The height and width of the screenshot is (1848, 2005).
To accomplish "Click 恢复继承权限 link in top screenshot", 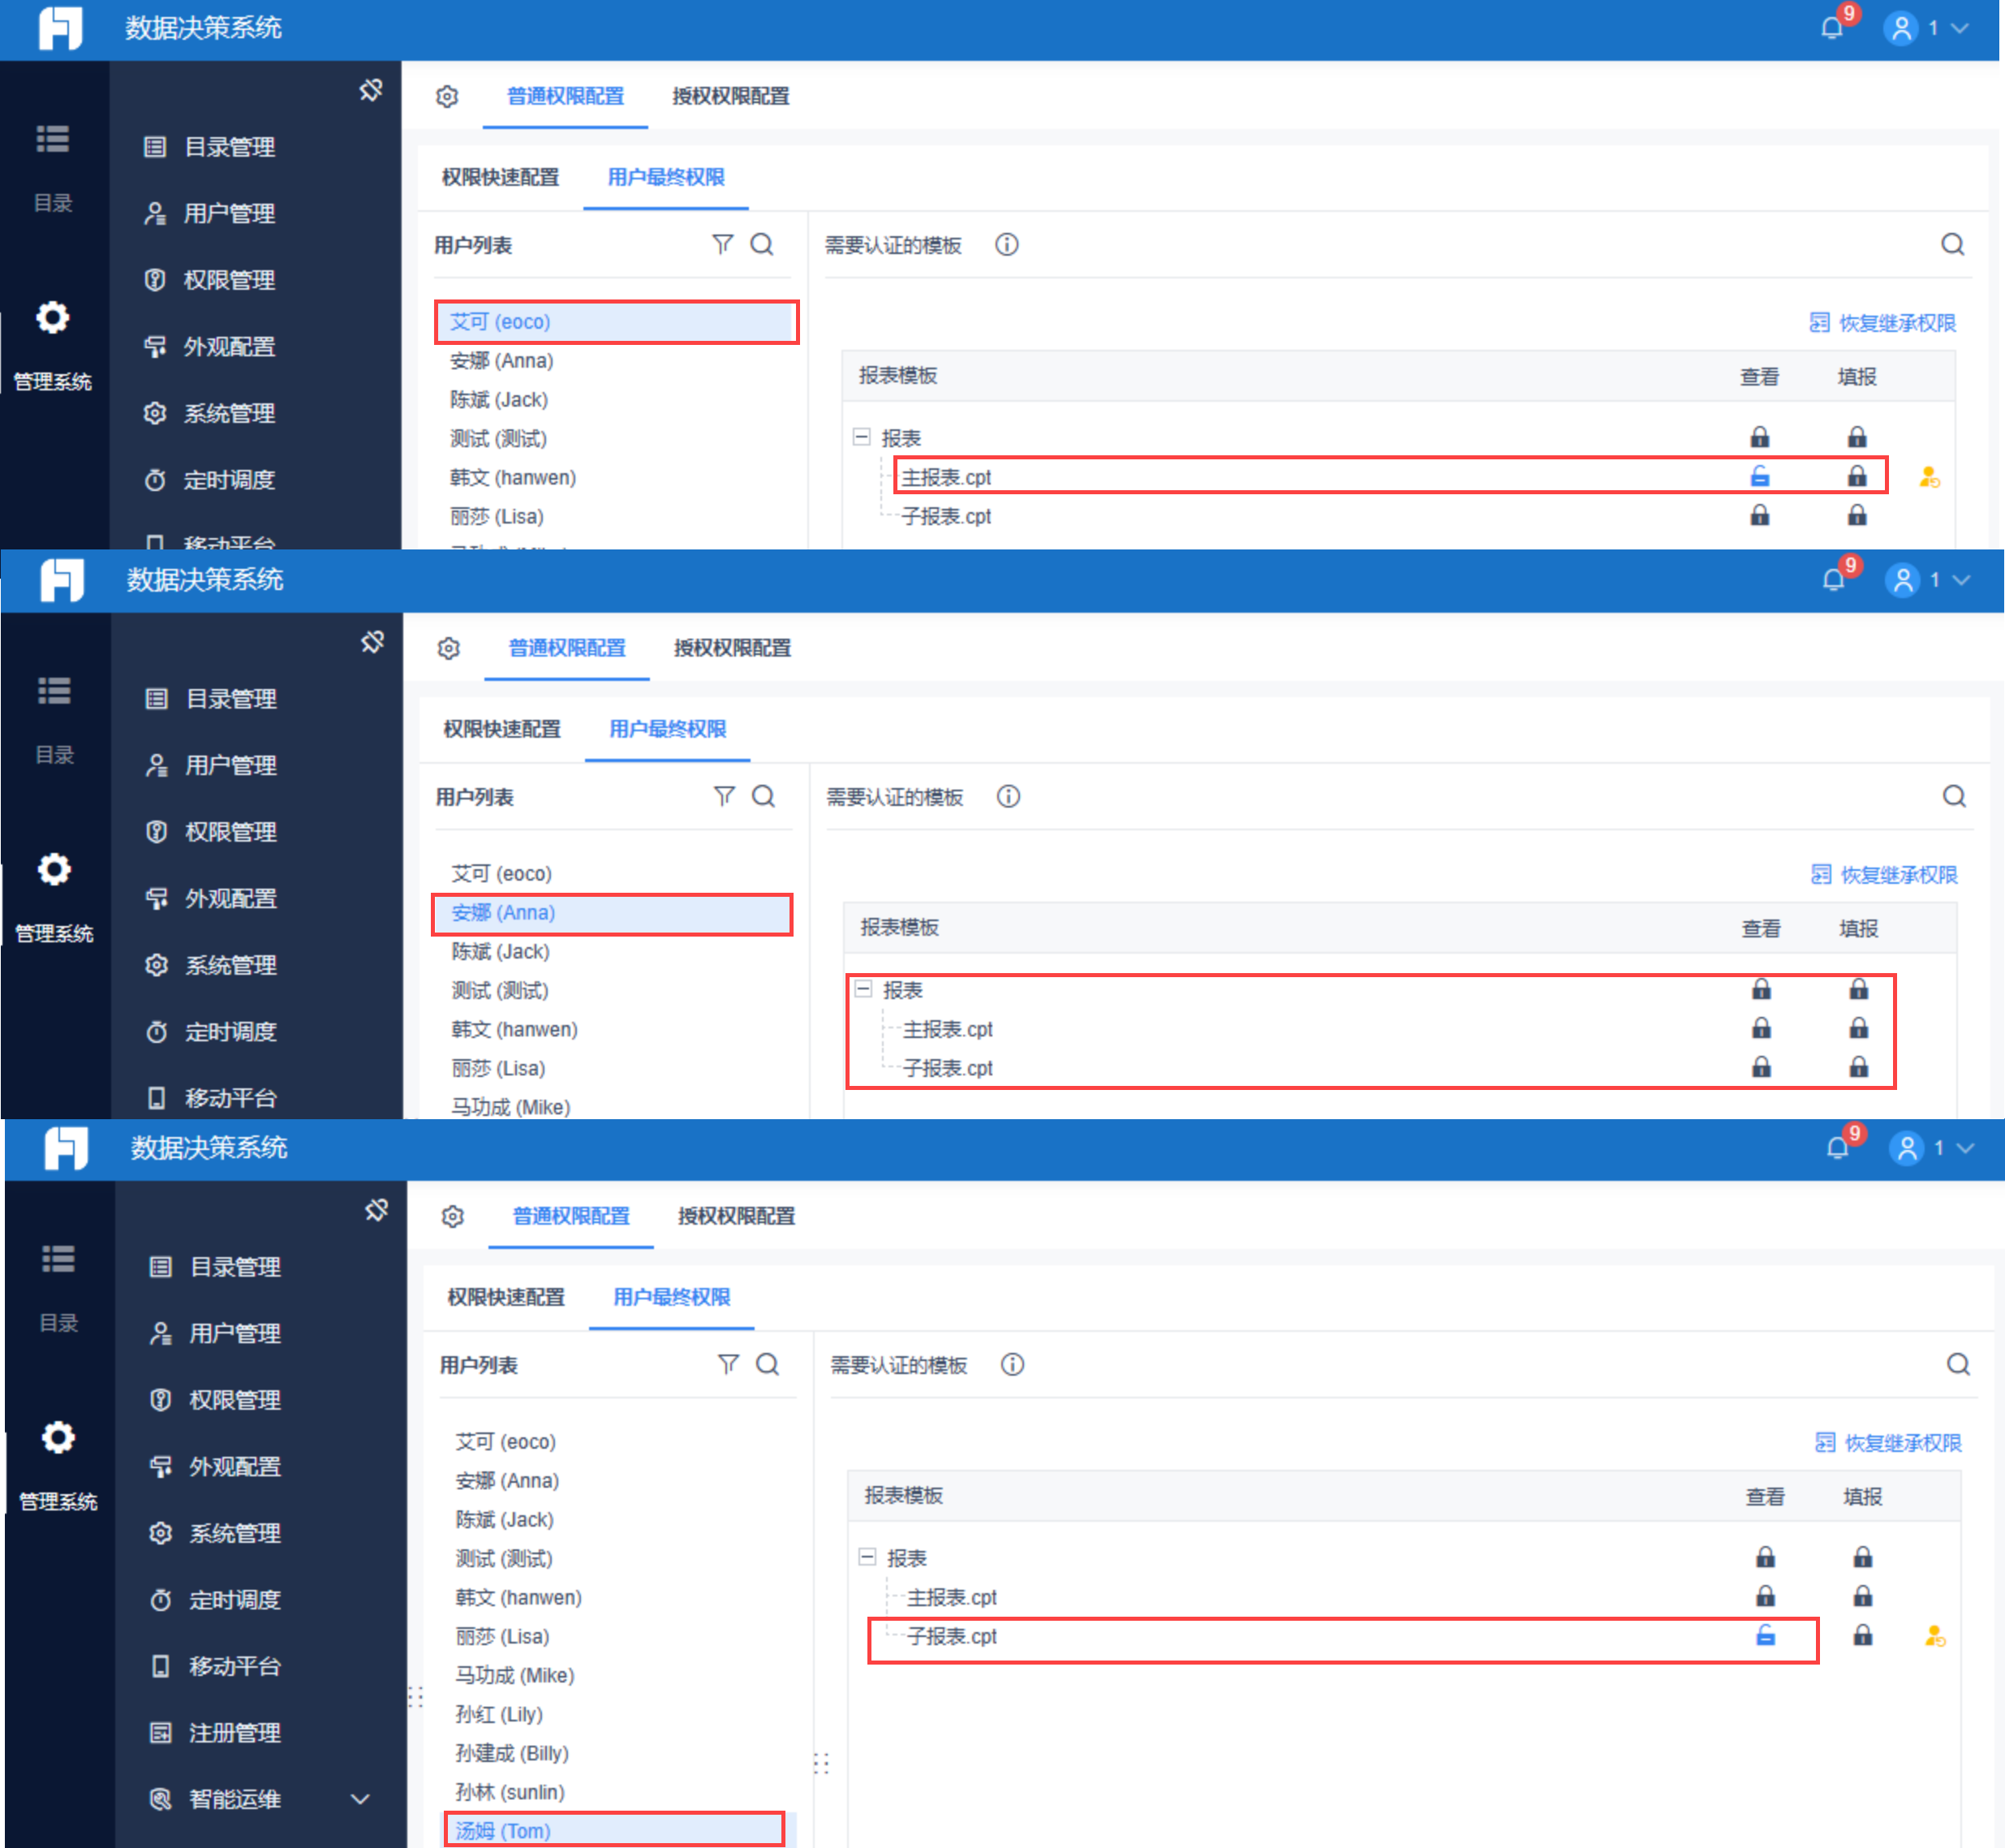I will (x=1883, y=323).
